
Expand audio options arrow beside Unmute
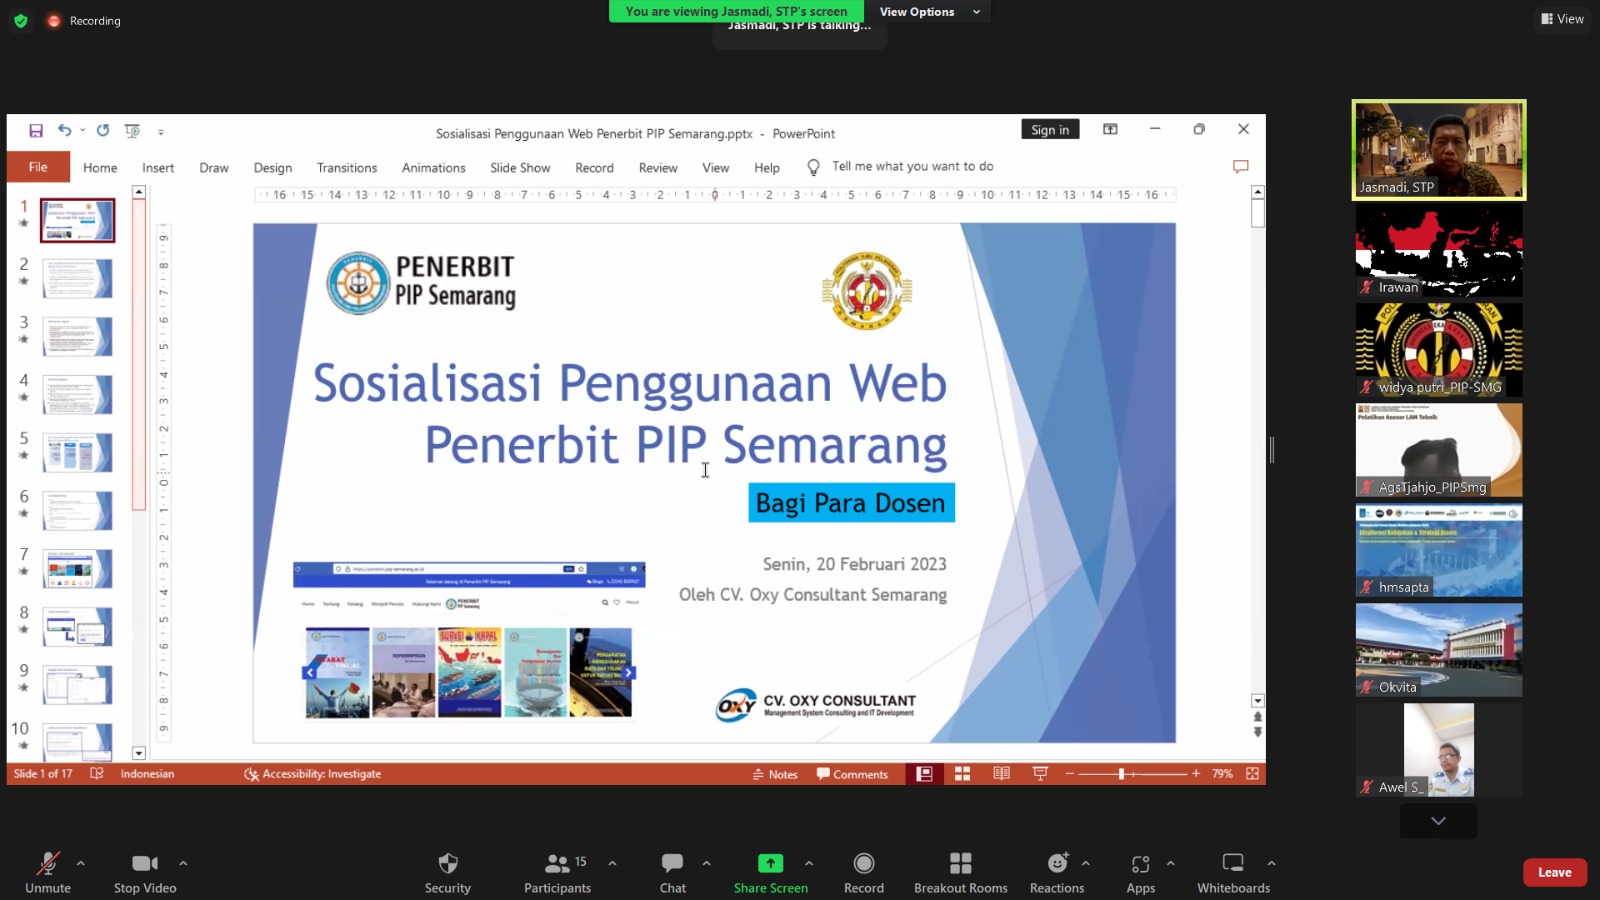click(81, 863)
